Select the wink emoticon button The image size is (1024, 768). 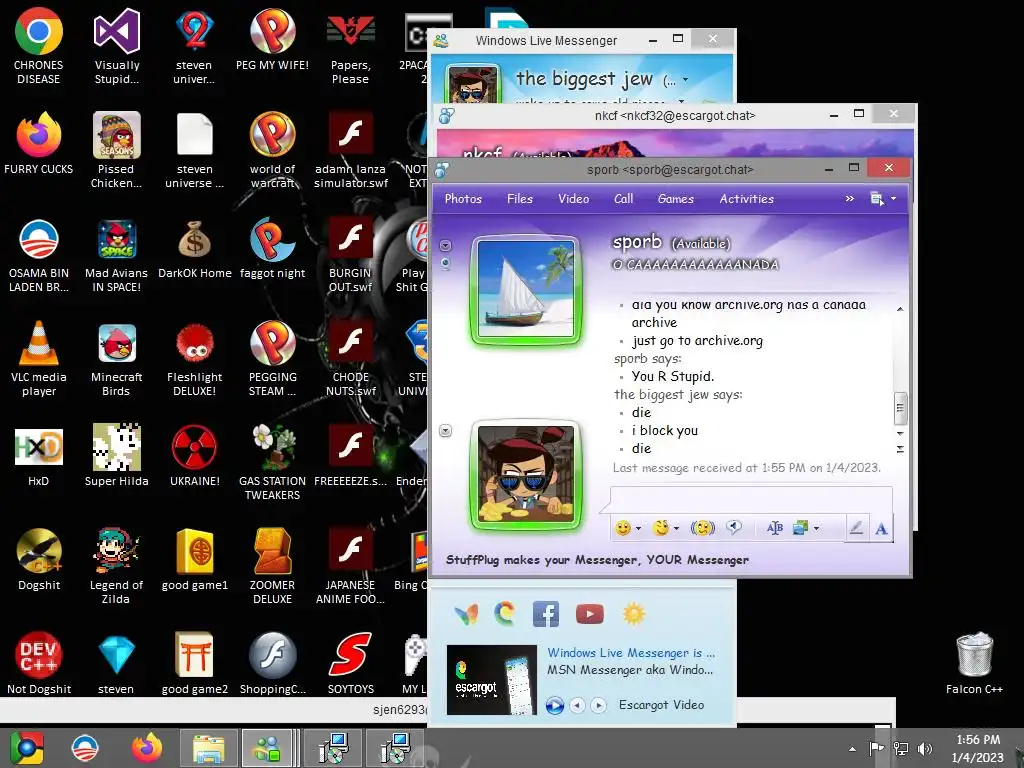pos(661,528)
